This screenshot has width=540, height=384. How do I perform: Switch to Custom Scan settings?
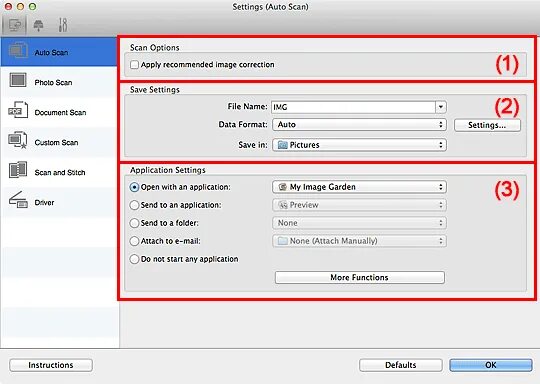tap(59, 142)
